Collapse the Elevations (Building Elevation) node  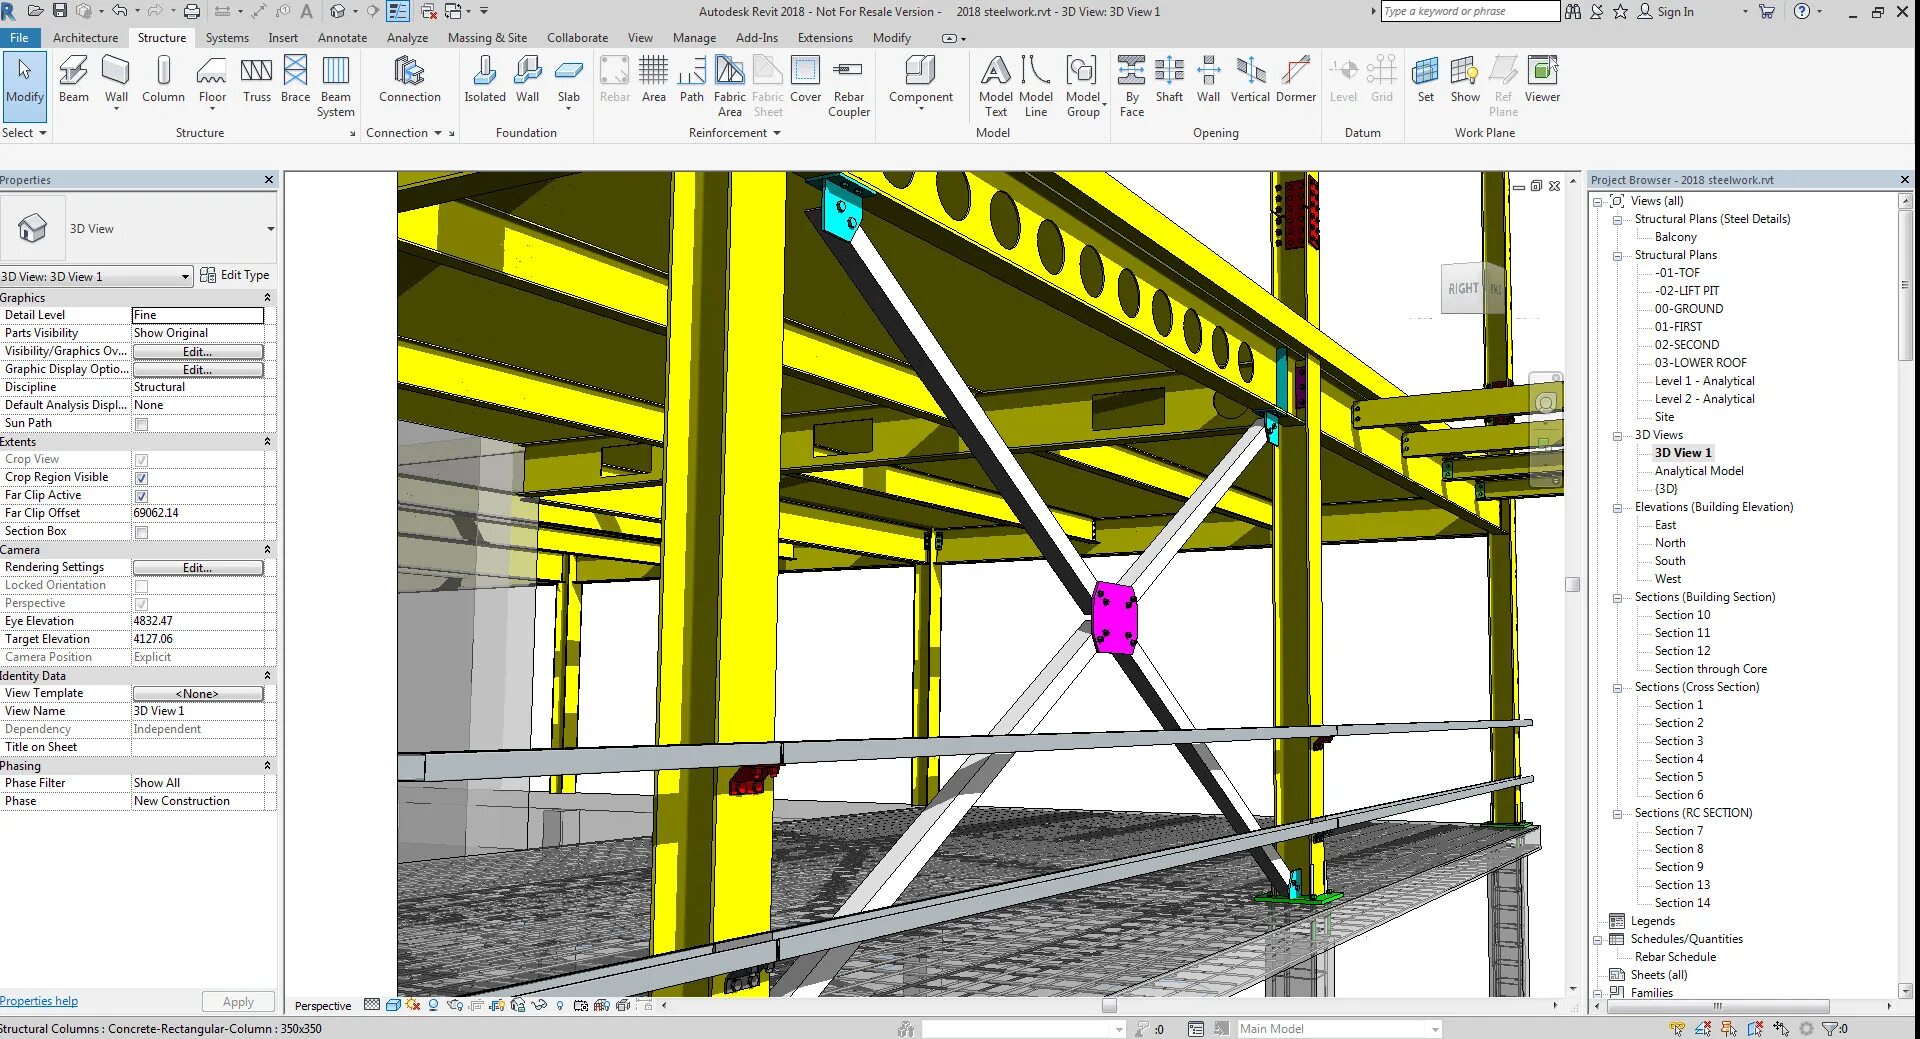tap(1617, 508)
